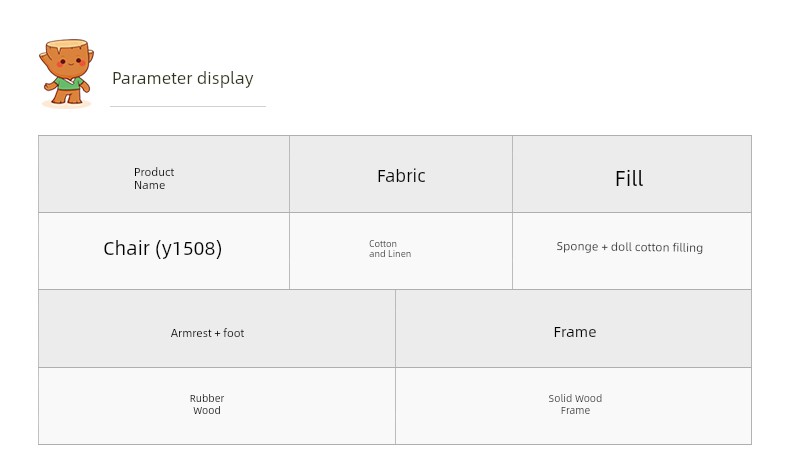Select the Fill header cell
This screenshot has height=462, width=790.
[x=632, y=174]
